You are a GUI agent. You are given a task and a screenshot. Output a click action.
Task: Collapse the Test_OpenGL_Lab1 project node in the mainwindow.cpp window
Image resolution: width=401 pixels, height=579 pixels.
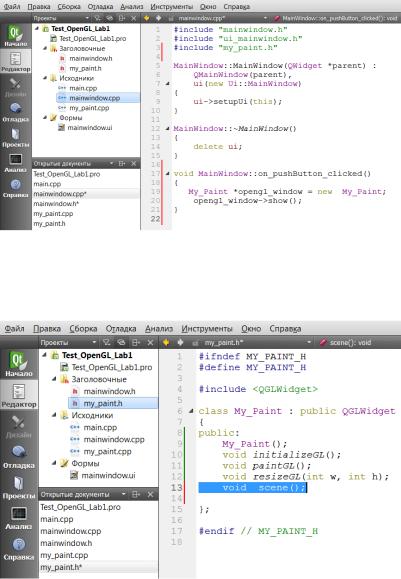click(37, 28)
